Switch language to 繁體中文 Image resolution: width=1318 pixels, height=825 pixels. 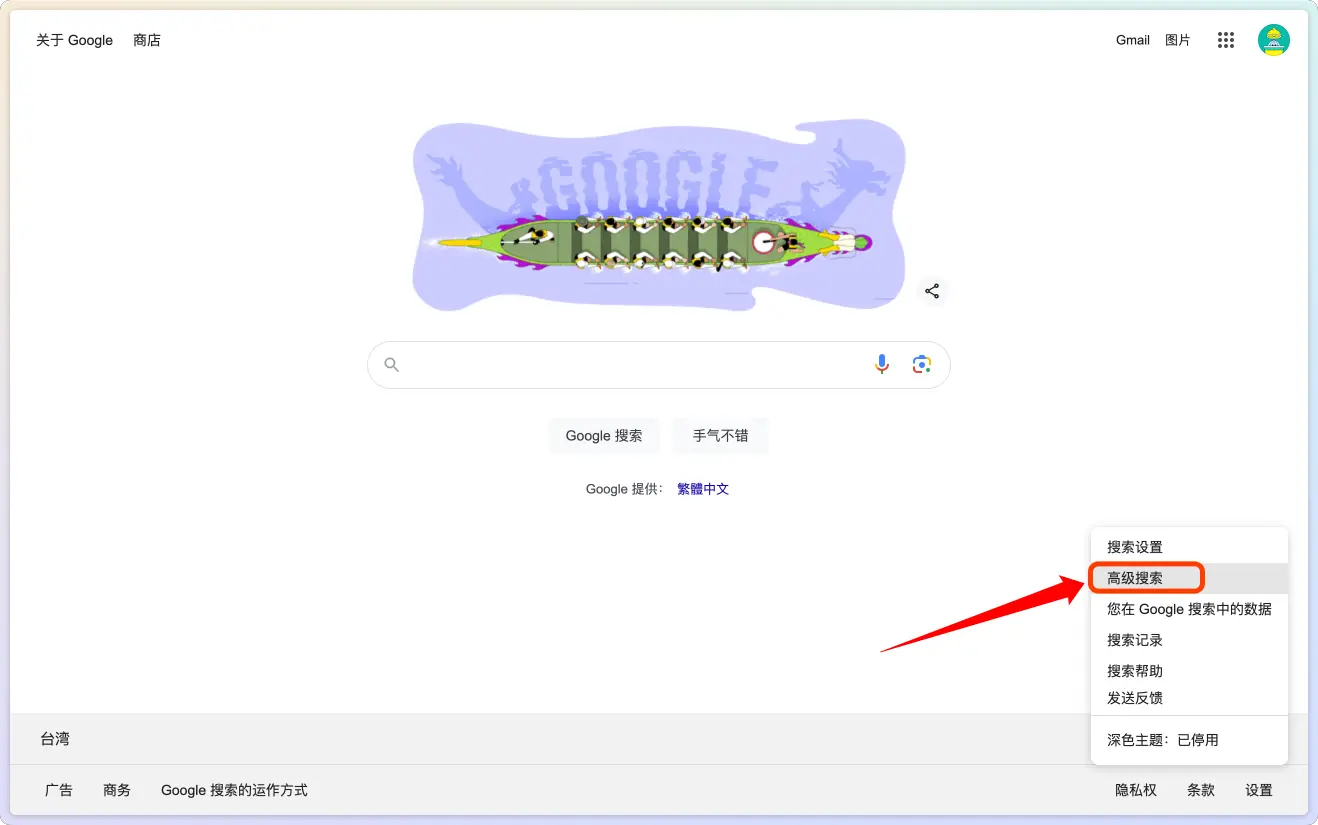[703, 489]
